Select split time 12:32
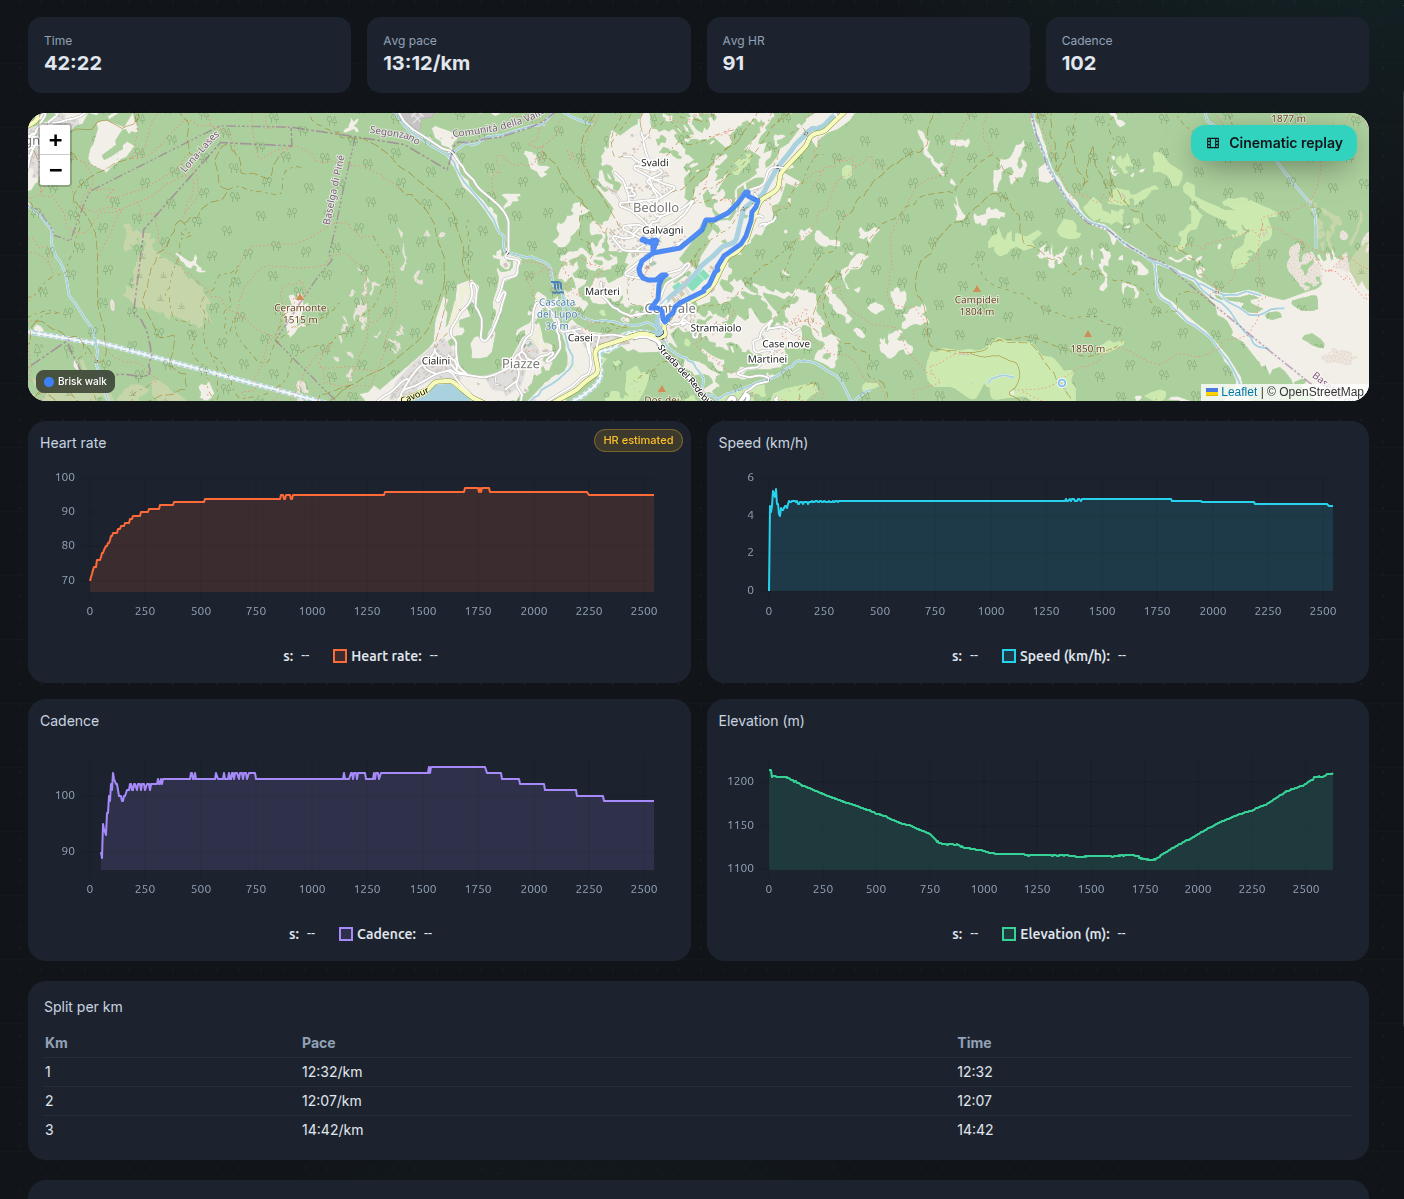 tap(975, 1072)
